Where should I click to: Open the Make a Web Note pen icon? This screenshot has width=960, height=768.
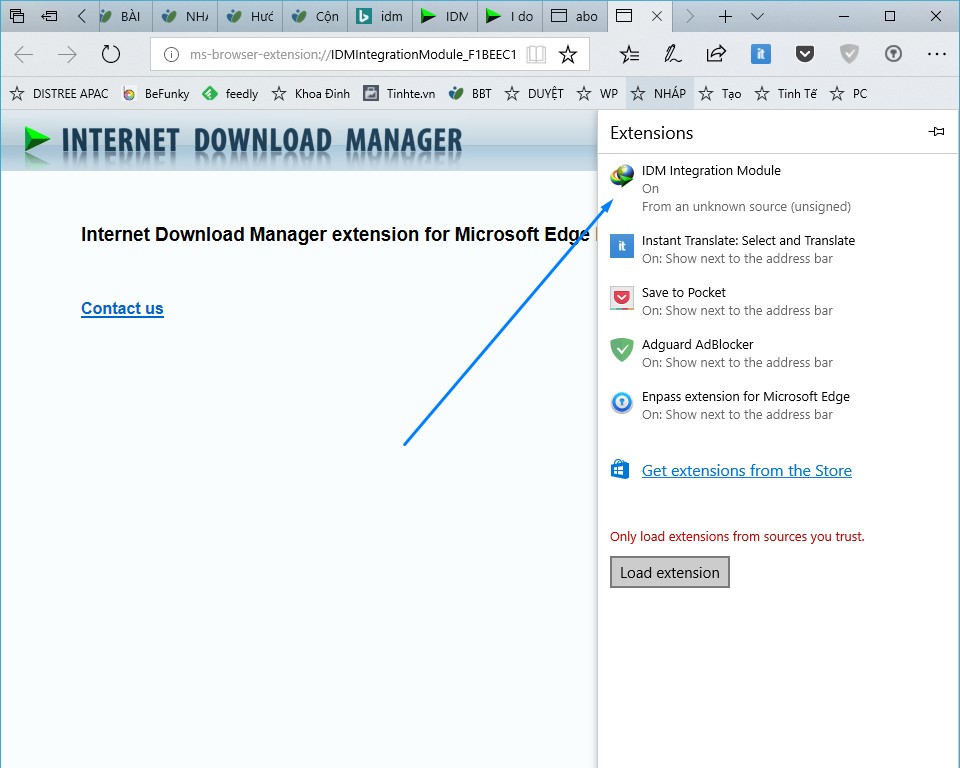pyautogui.click(x=672, y=55)
